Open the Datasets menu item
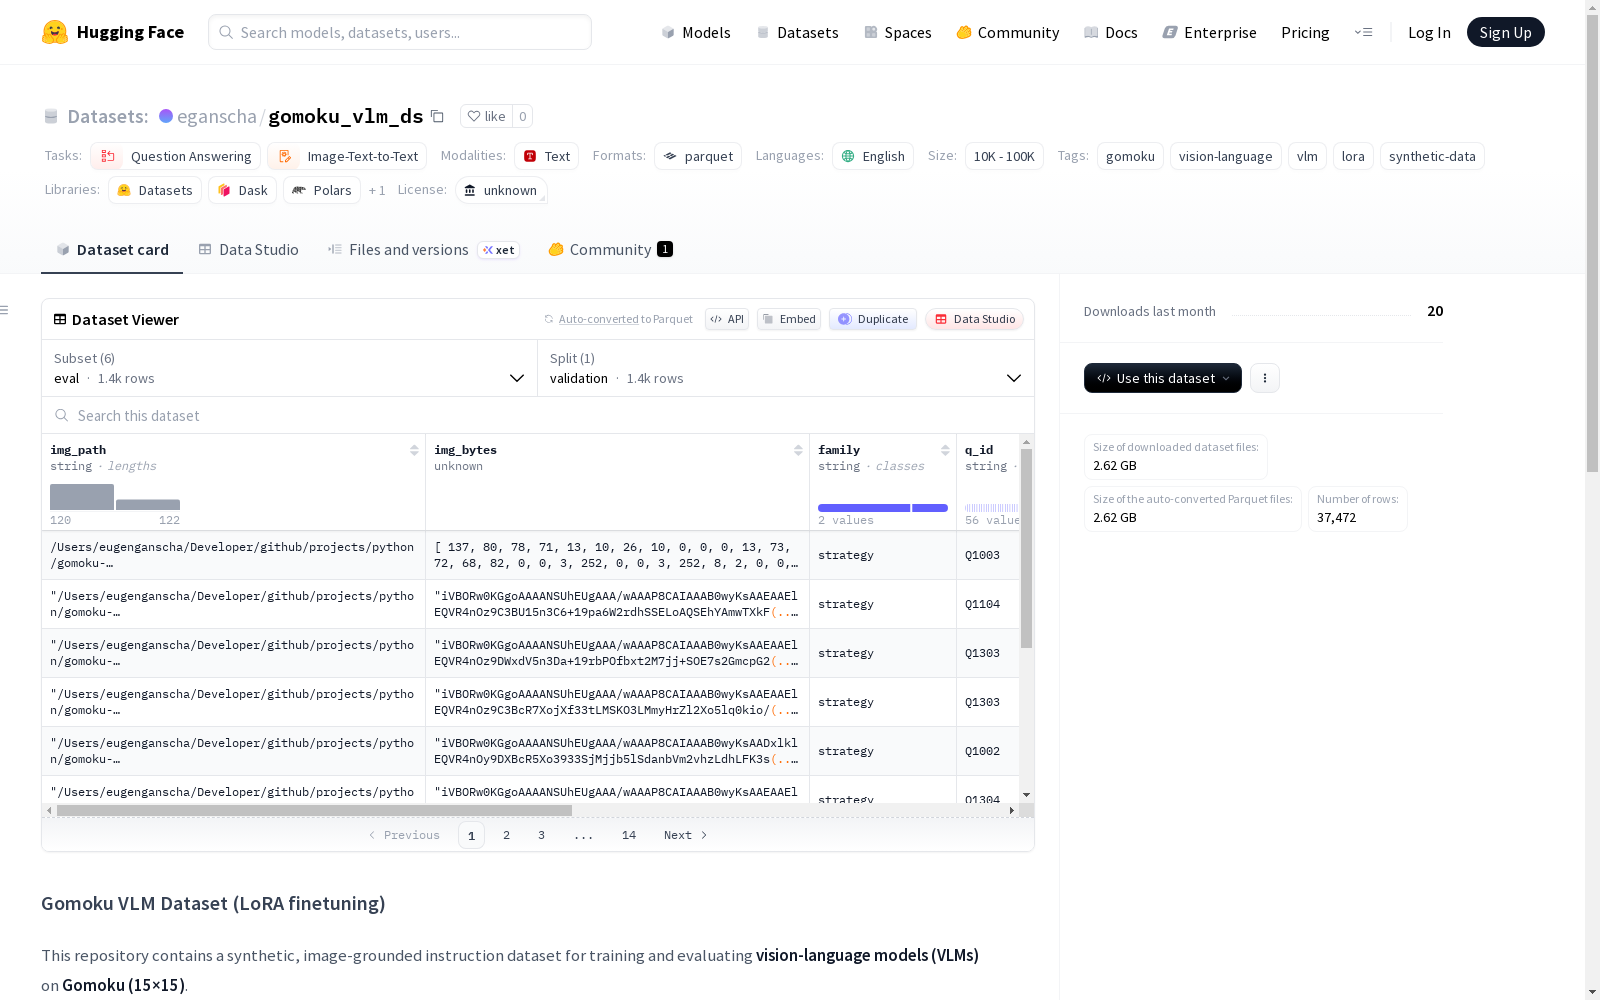The width and height of the screenshot is (1600, 1000). click(797, 32)
